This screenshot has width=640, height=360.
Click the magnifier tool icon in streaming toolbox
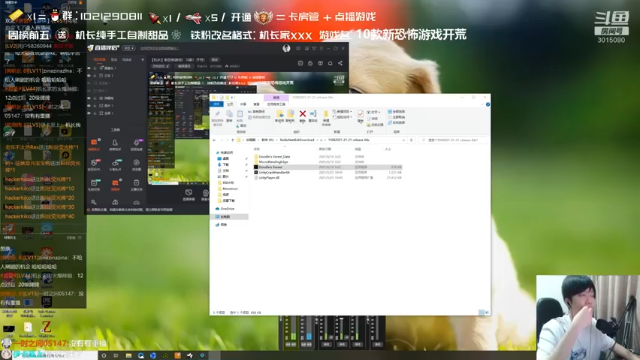tap(94, 202)
